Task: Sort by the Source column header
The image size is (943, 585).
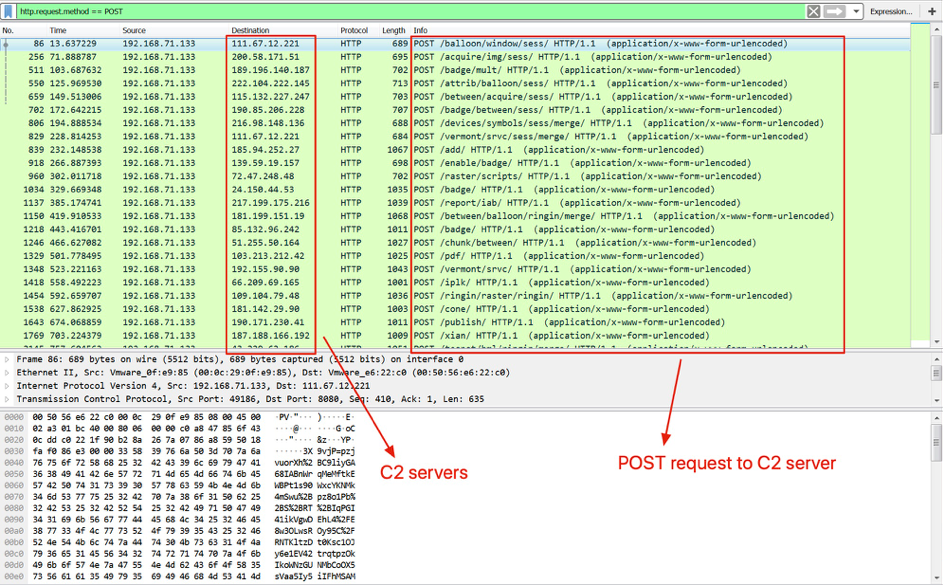Action: click(x=134, y=30)
